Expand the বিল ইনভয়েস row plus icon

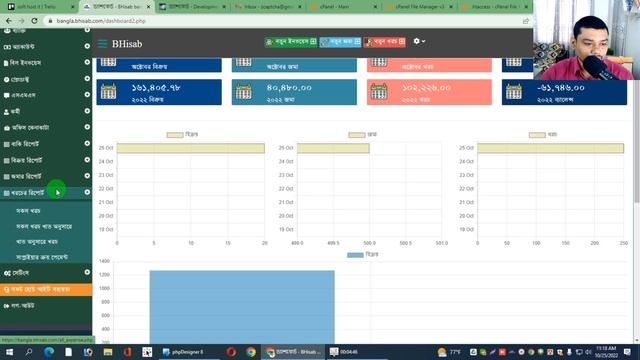[x=87, y=62]
